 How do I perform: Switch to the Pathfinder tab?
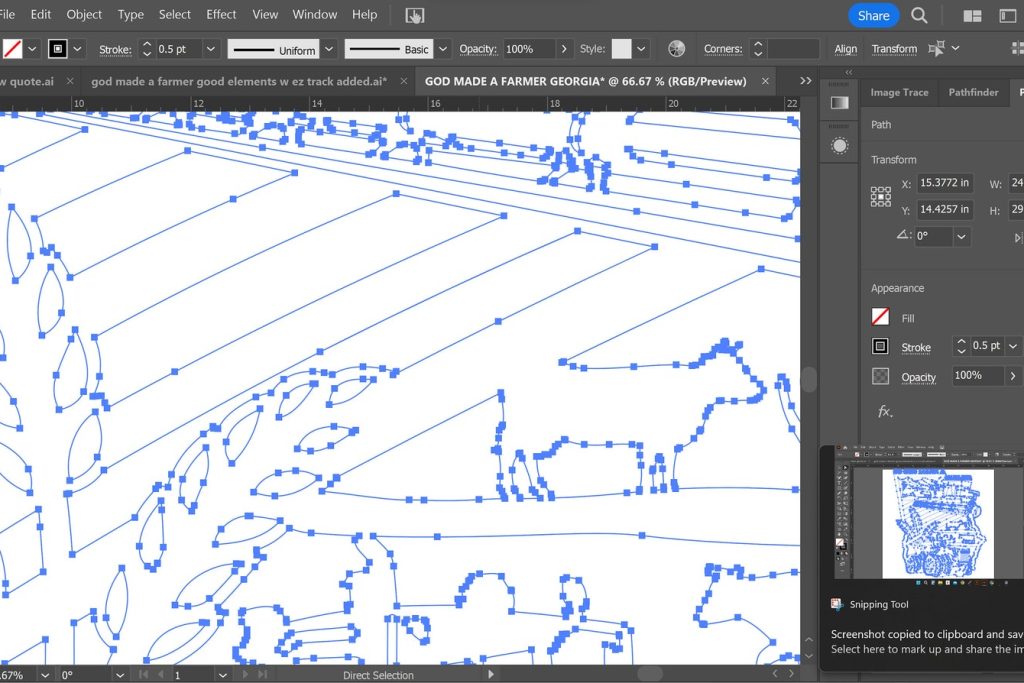[x=973, y=92]
